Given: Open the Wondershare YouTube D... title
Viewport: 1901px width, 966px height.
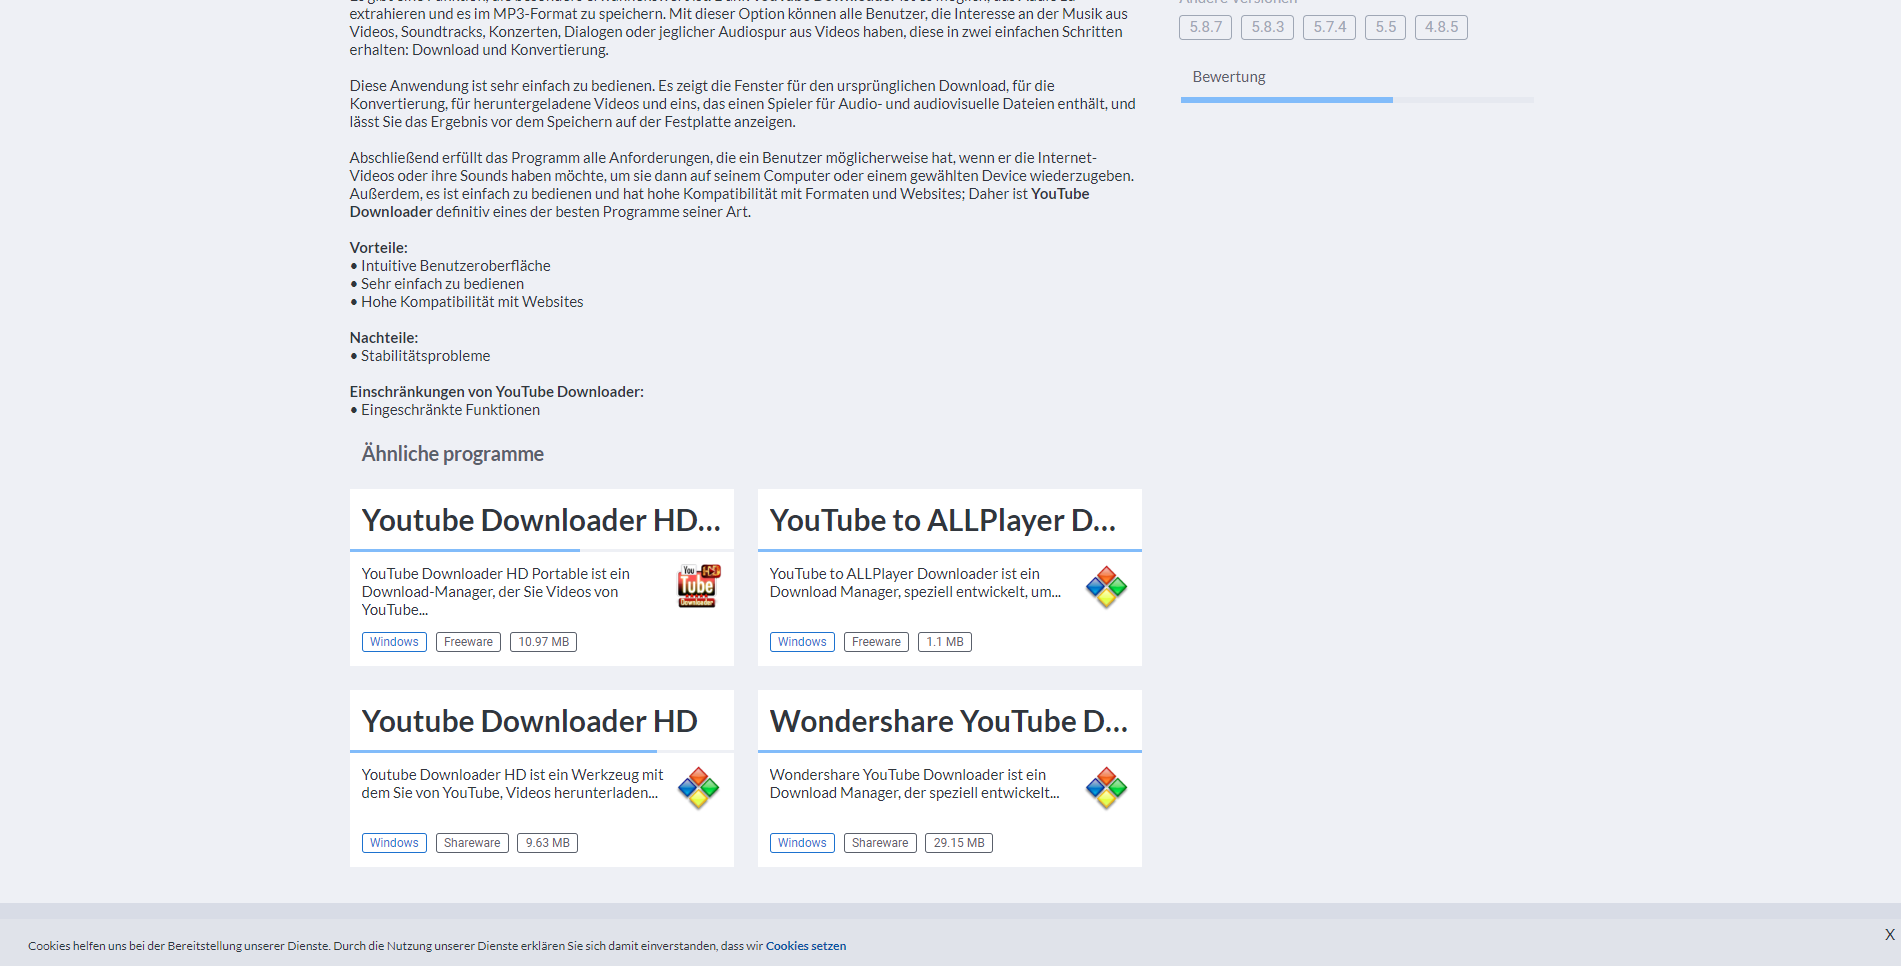Looking at the screenshot, I should click(949, 721).
